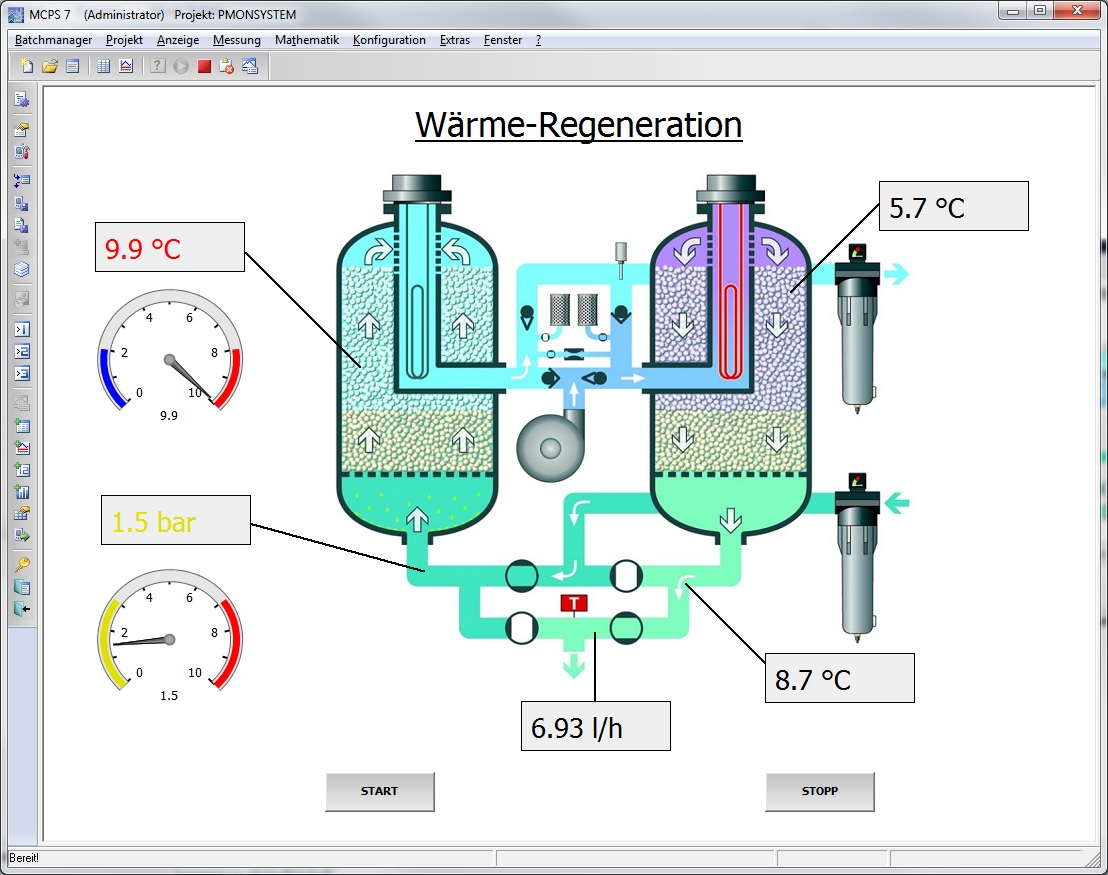
Task: Open the Fenster menu
Action: pyautogui.click(x=503, y=40)
